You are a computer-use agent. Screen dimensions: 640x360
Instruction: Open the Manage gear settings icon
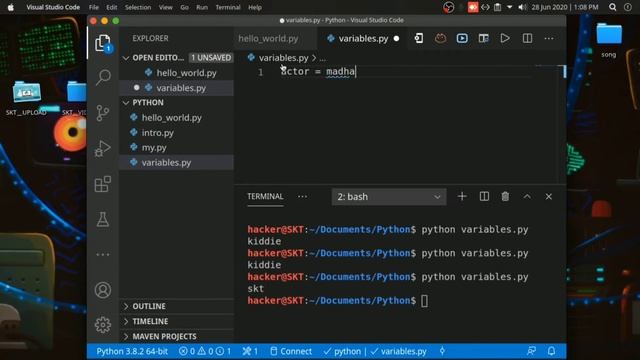102,325
